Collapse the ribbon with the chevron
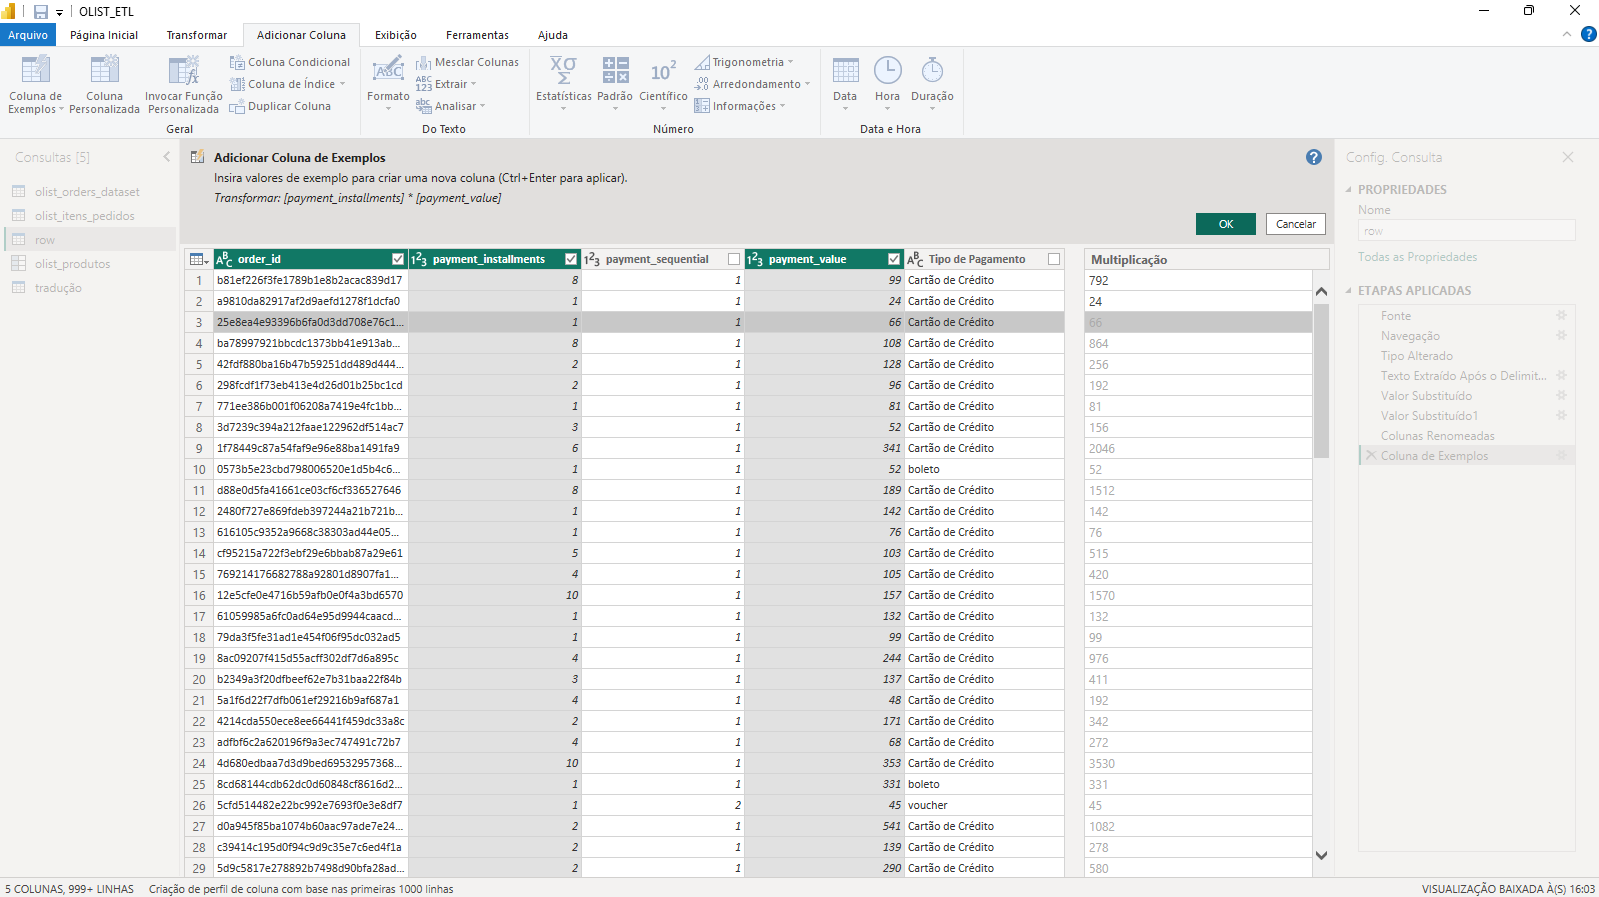 [x=1567, y=34]
